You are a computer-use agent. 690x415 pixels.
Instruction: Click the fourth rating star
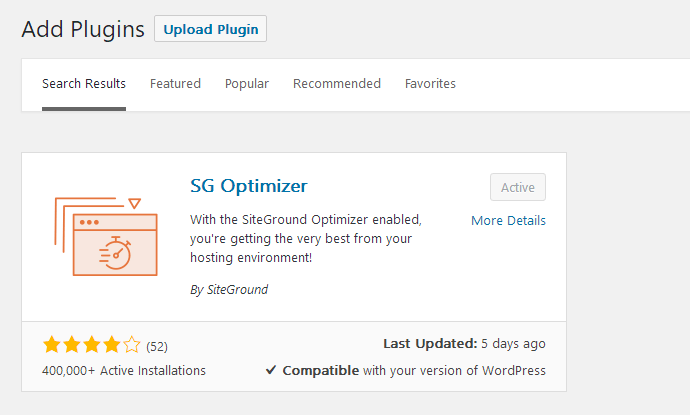tap(112, 345)
